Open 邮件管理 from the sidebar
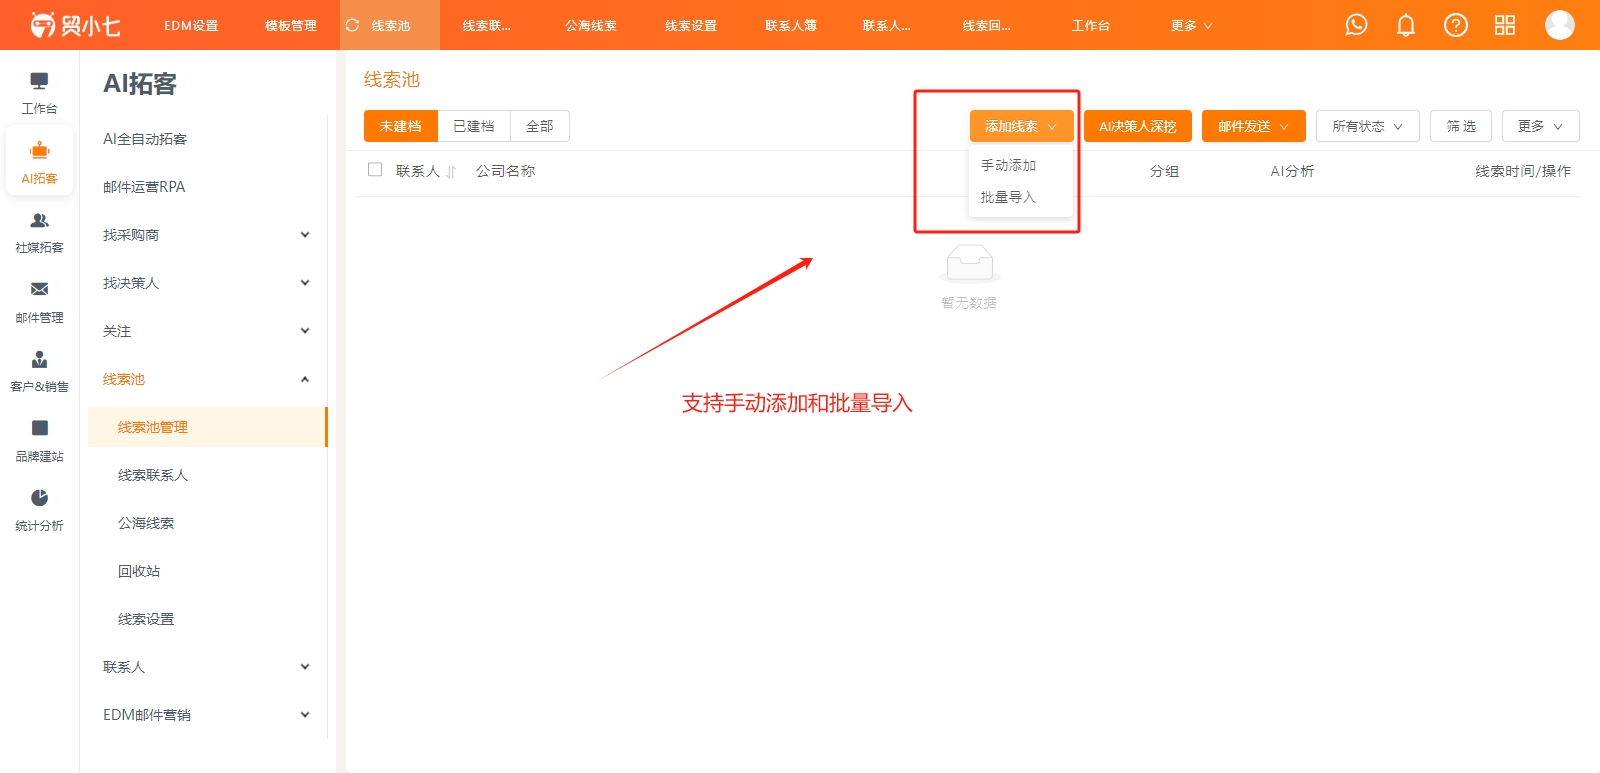 click(39, 302)
